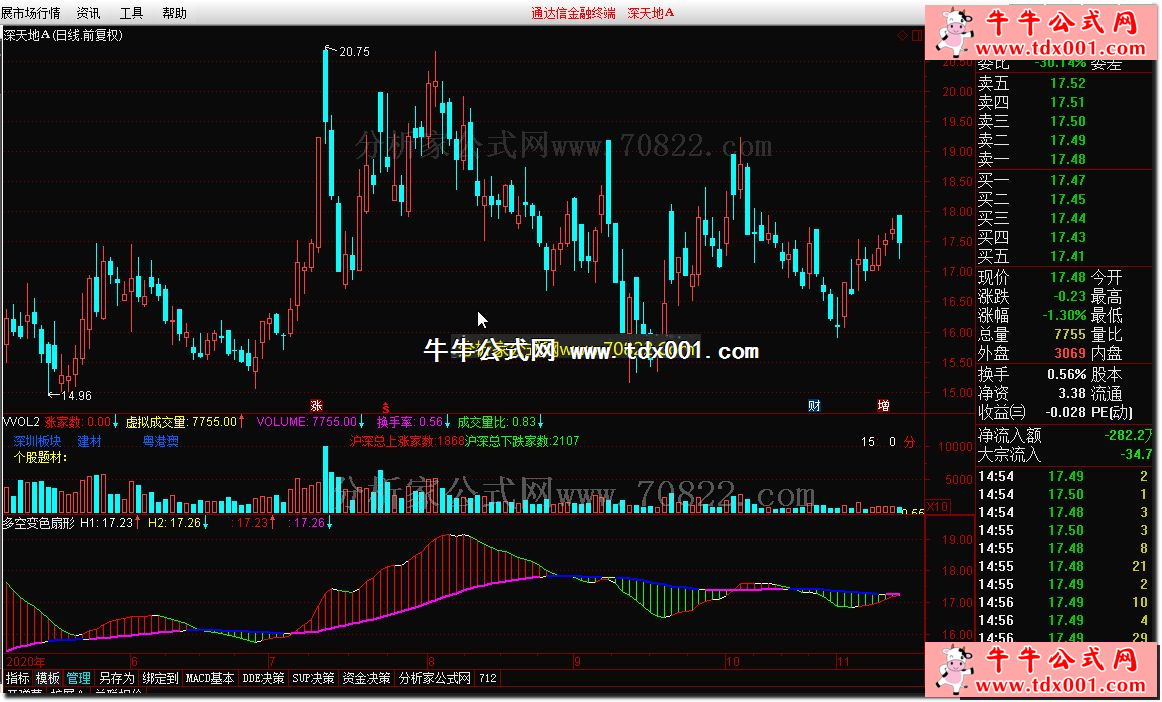Click the red S marker below the chart
The width and height of the screenshot is (1162, 702).
[385, 406]
